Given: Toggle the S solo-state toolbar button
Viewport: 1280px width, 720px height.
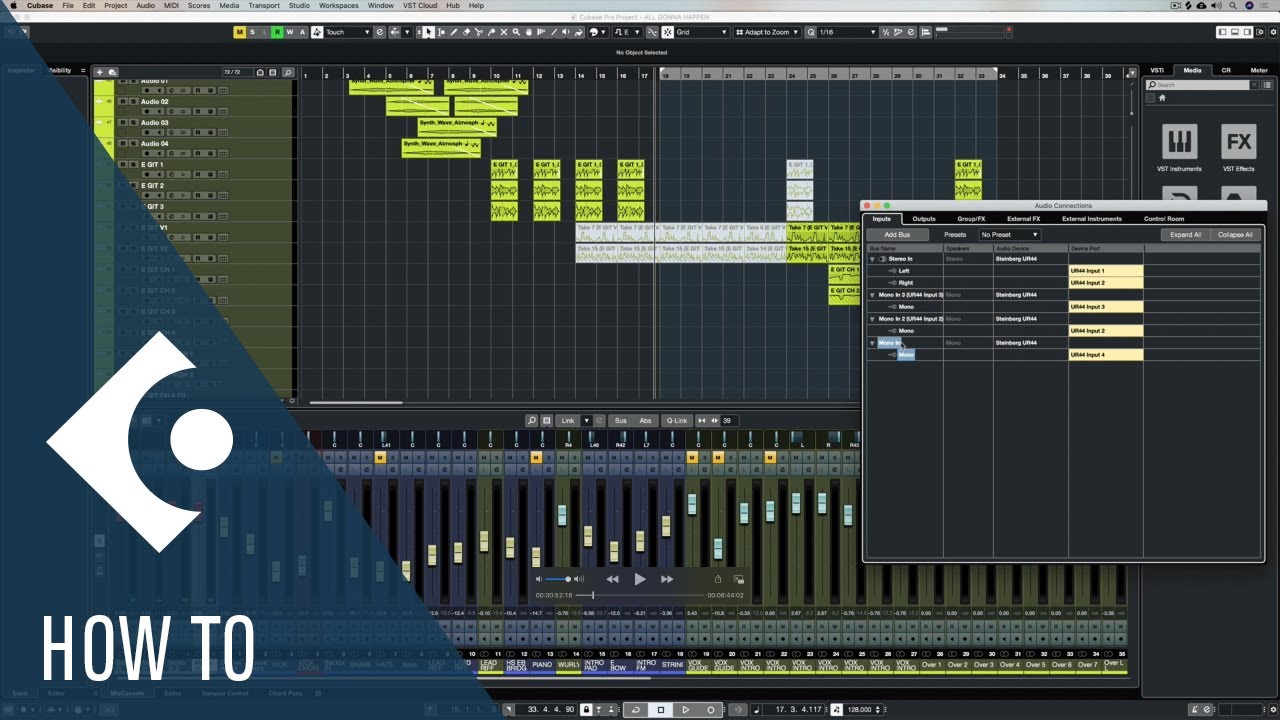Looking at the screenshot, I should (x=253, y=32).
